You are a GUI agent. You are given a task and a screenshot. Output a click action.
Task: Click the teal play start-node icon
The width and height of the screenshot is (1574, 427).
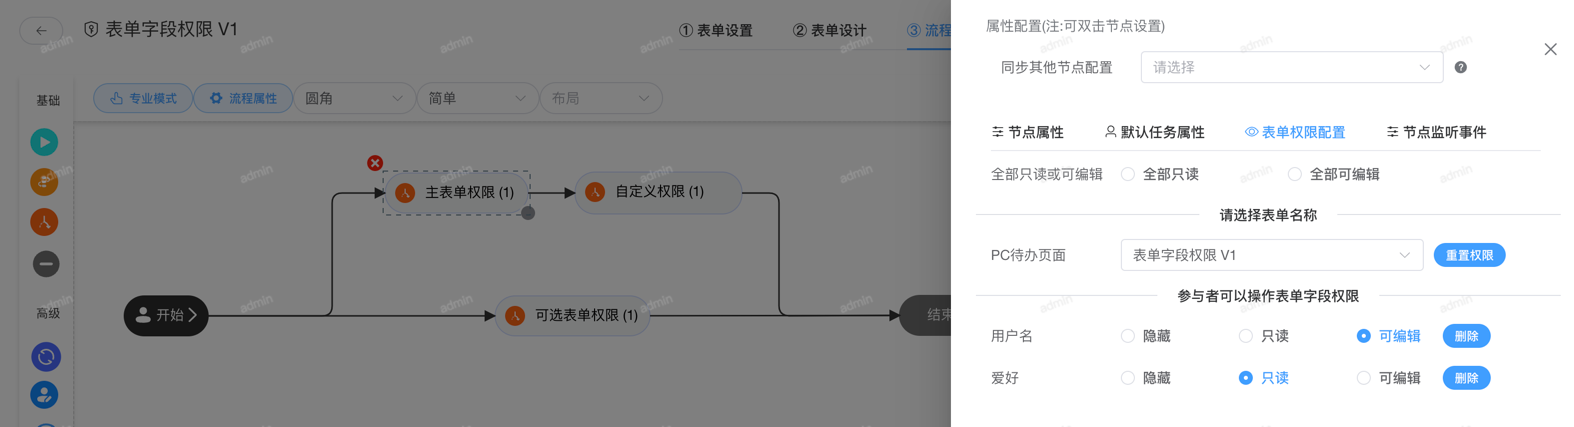(44, 142)
